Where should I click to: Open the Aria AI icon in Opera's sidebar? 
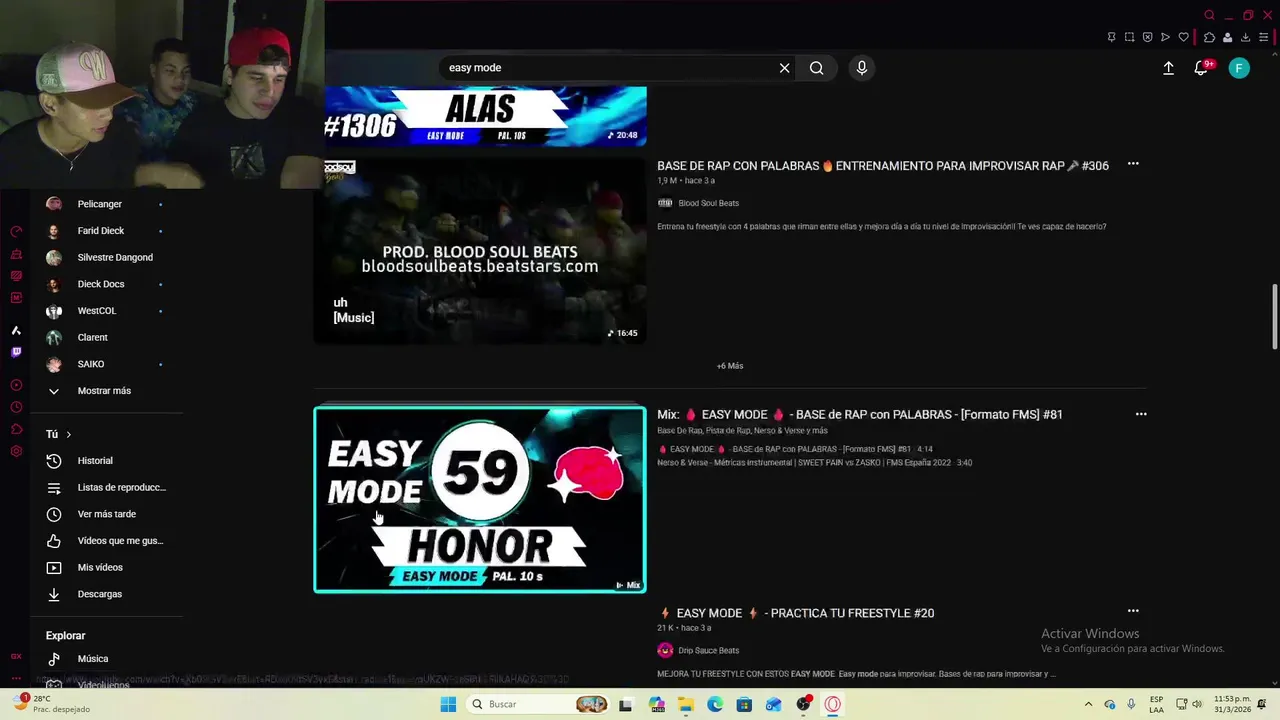click(x=16, y=330)
